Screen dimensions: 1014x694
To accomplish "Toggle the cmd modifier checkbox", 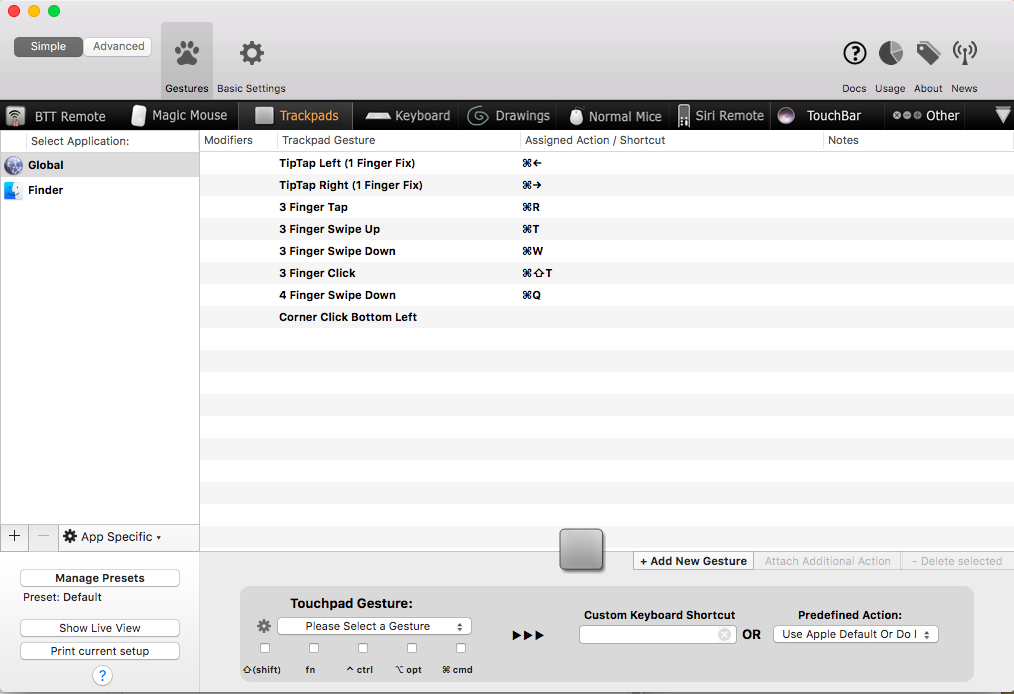I will tap(461, 648).
